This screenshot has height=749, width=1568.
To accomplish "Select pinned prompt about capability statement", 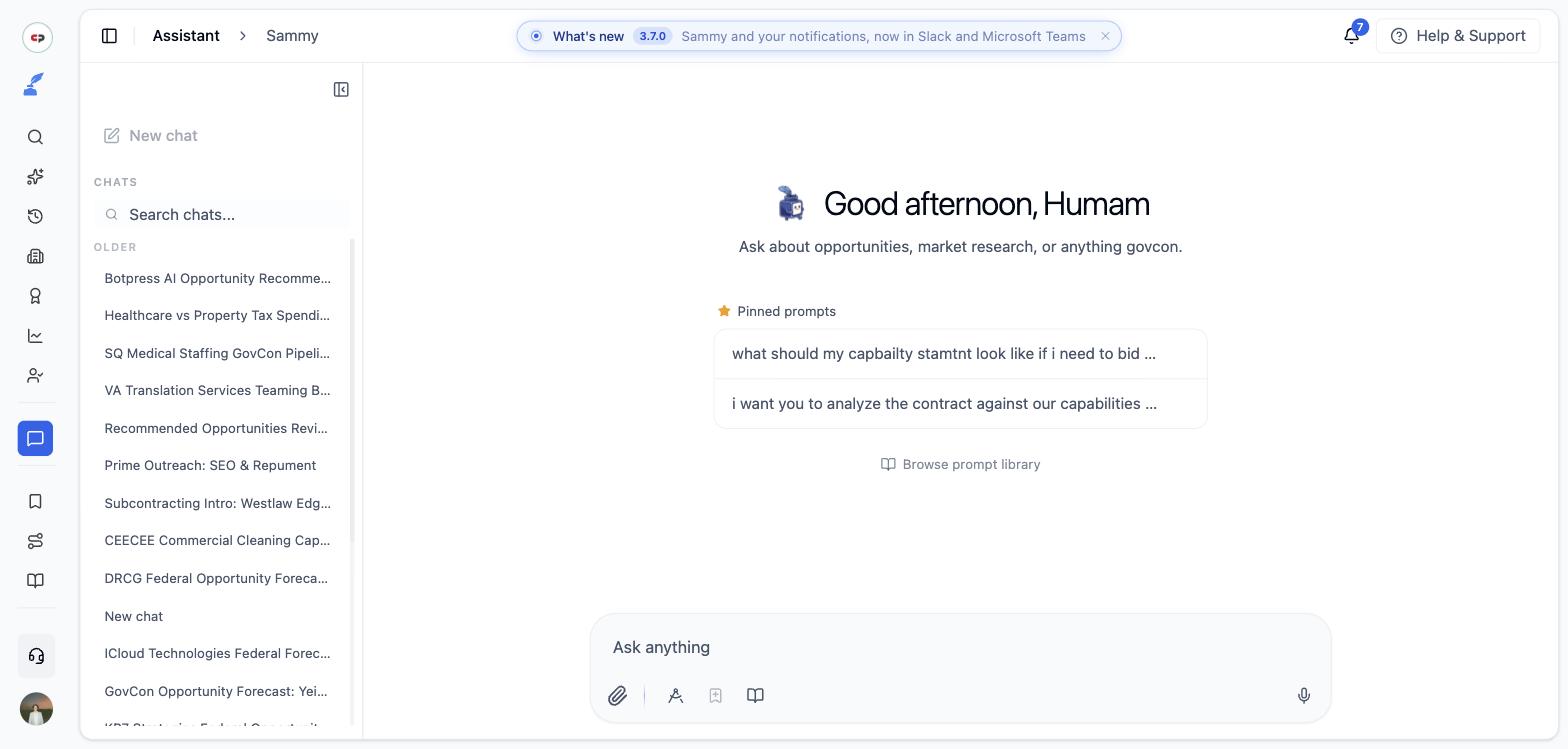I will [x=960, y=354].
